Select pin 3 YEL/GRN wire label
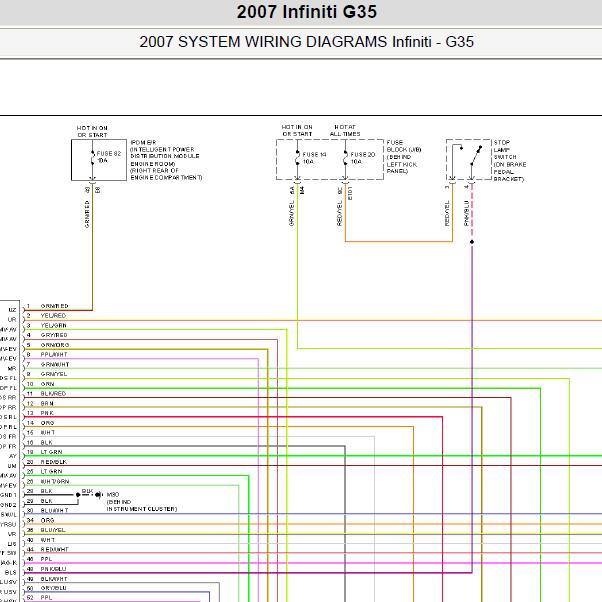 coord(53,326)
